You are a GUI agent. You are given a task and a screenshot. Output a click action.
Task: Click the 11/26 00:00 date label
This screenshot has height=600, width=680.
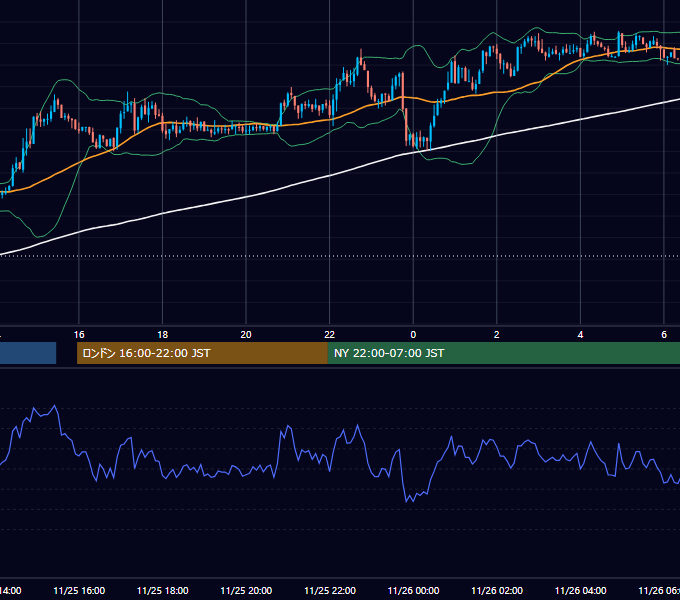pyautogui.click(x=413, y=591)
